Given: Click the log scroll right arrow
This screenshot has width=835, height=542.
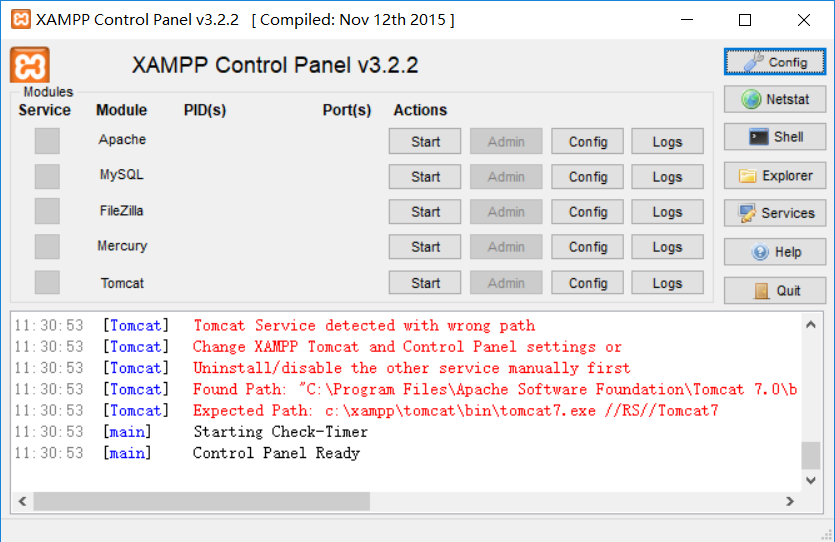Looking at the screenshot, I should [x=790, y=501].
